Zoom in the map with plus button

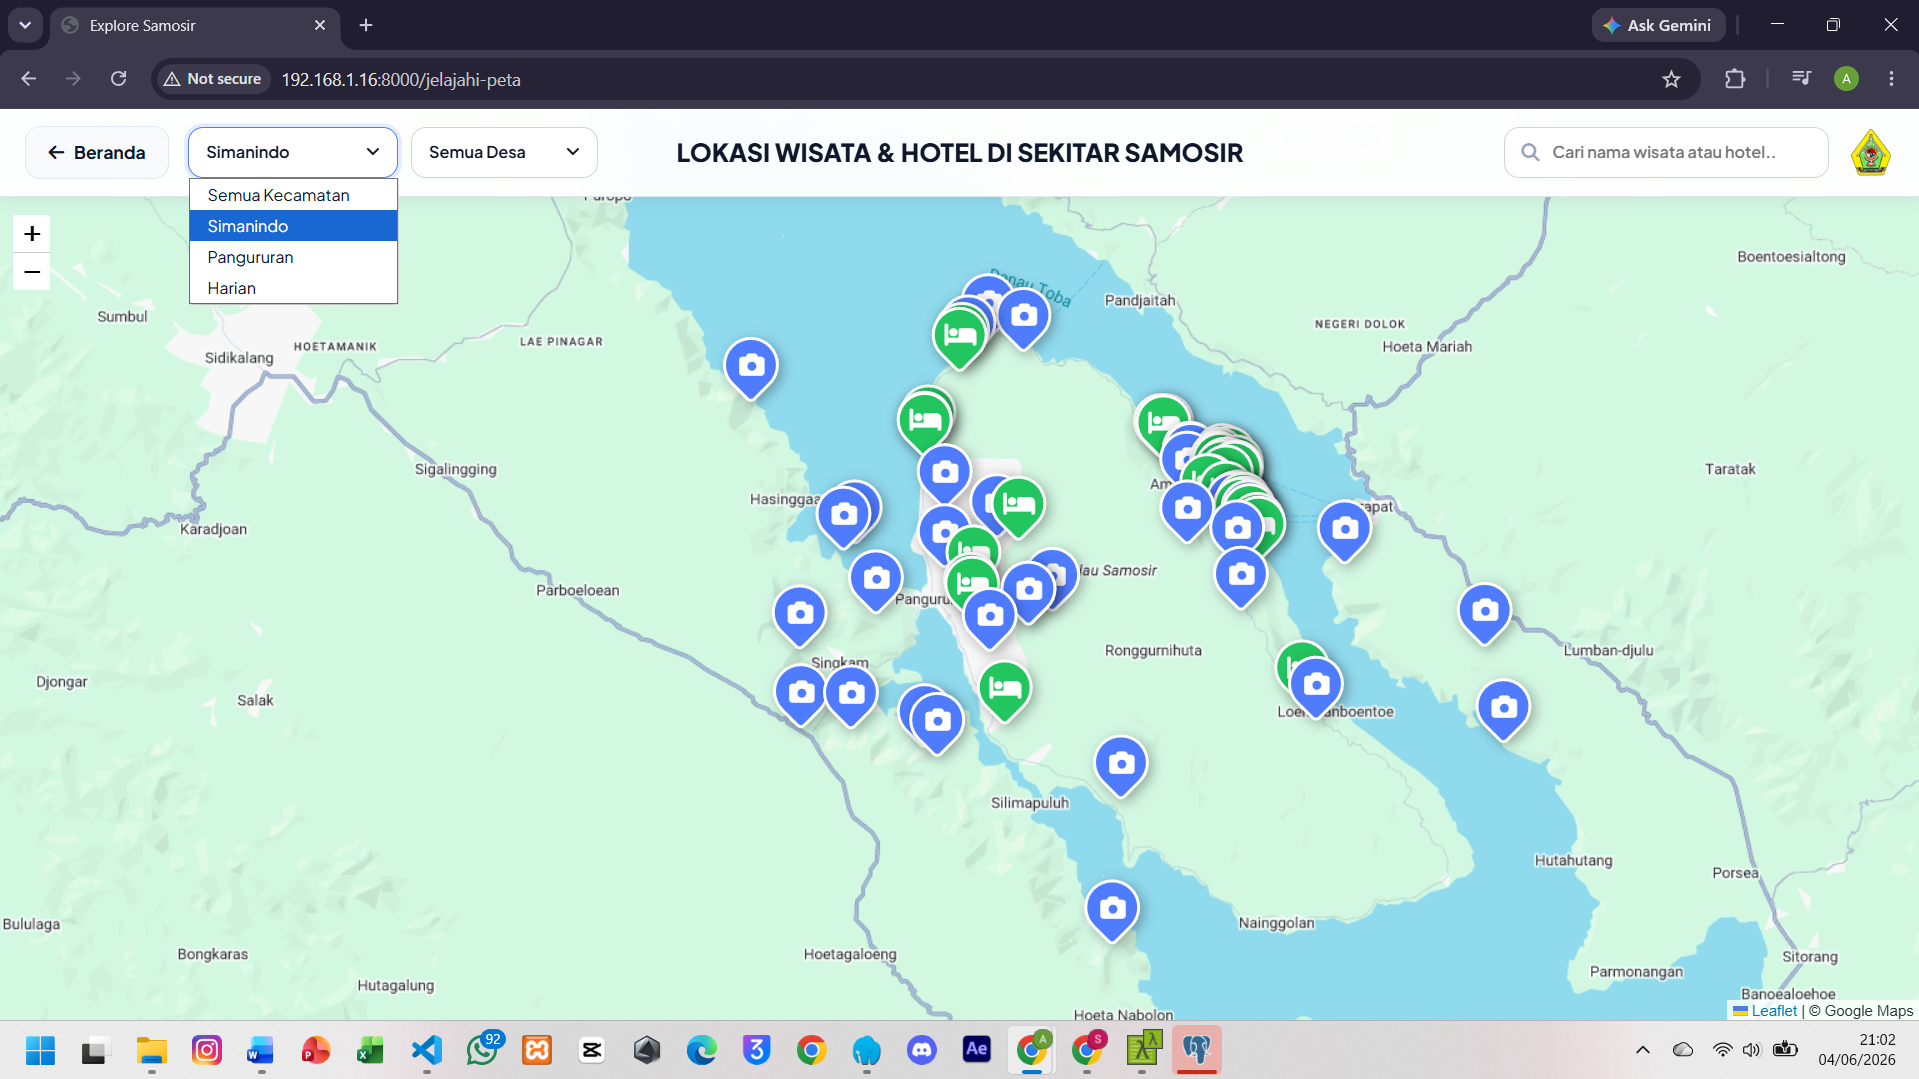[32, 234]
